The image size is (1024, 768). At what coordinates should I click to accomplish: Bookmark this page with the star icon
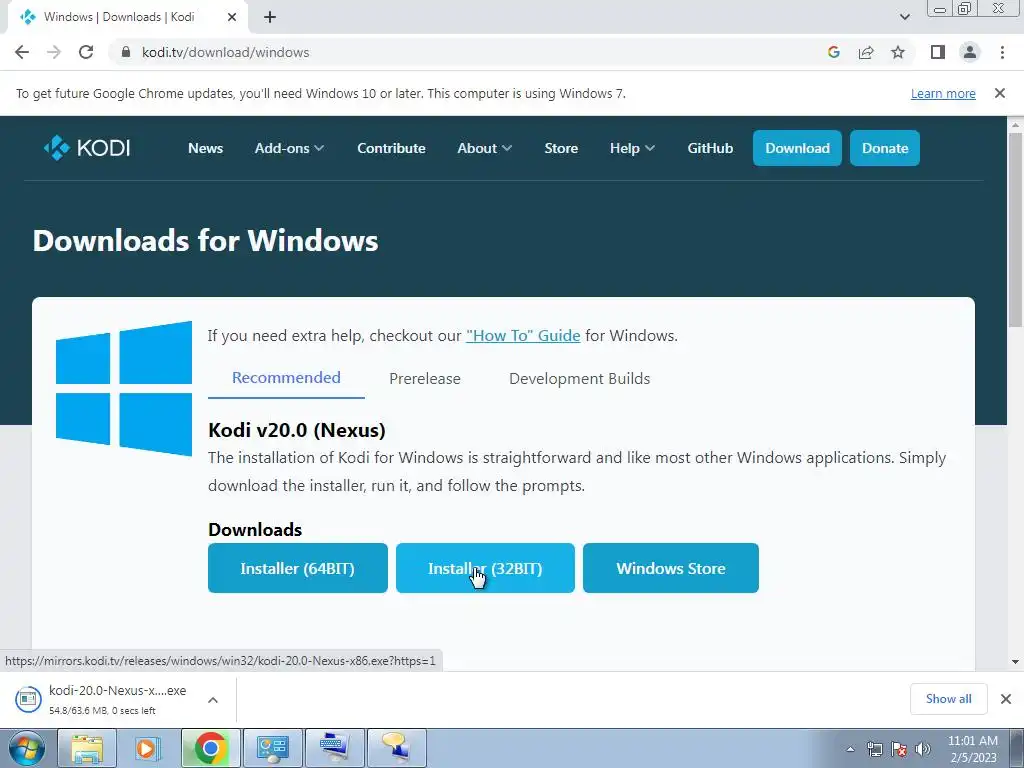[898, 52]
